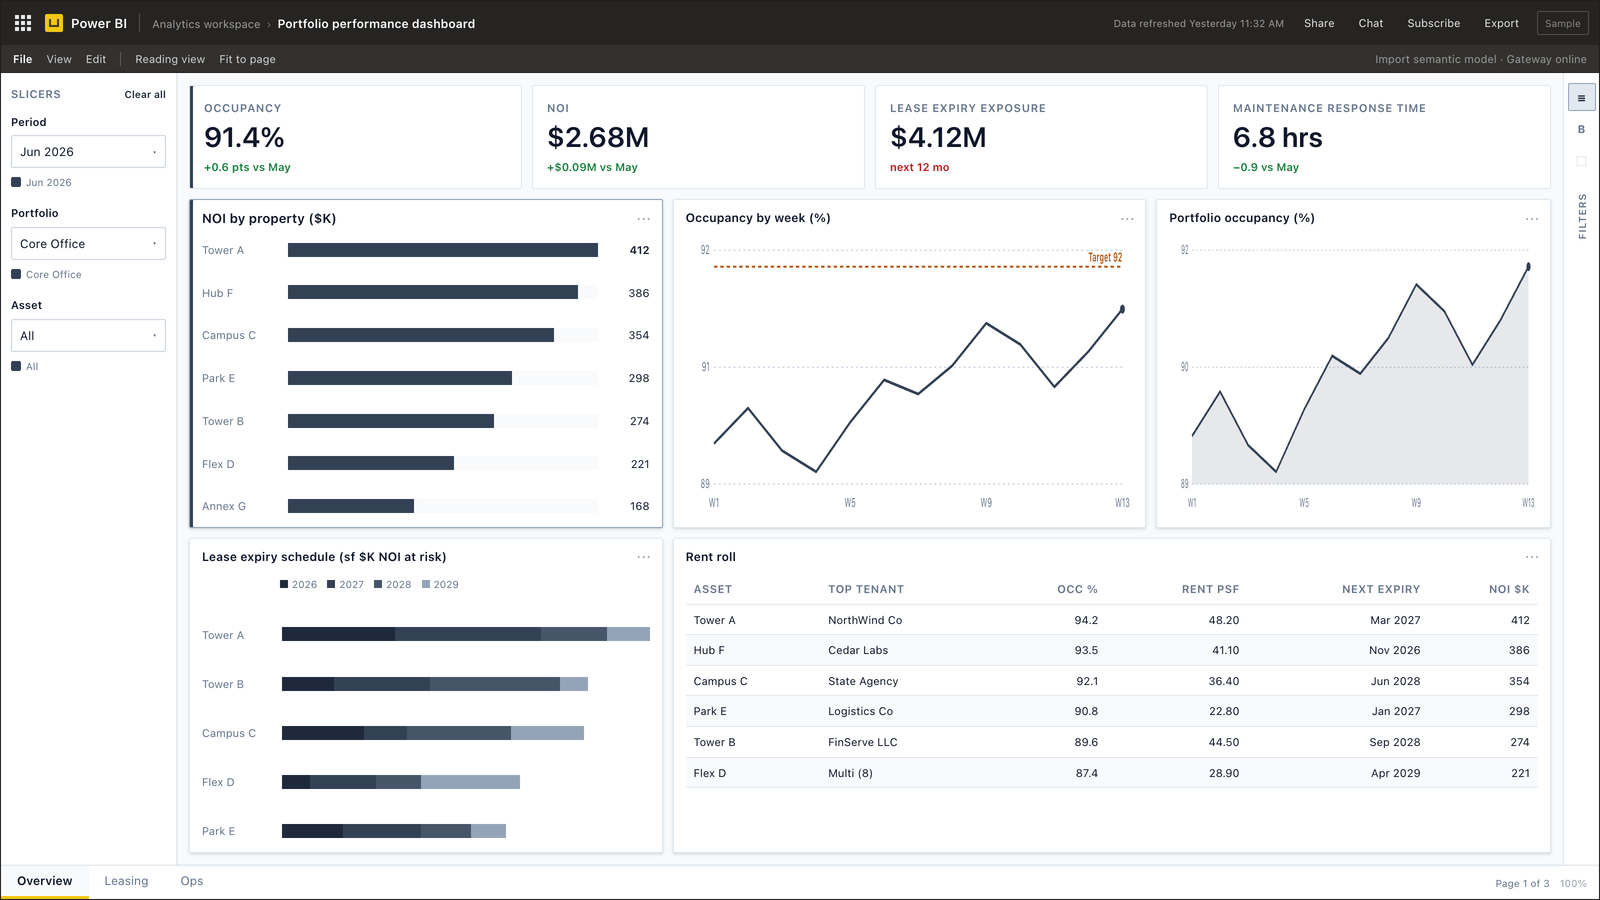Click the Maintenance Response Time 6.8 hrs card
The image size is (1600, 900).
point(1384,137)
